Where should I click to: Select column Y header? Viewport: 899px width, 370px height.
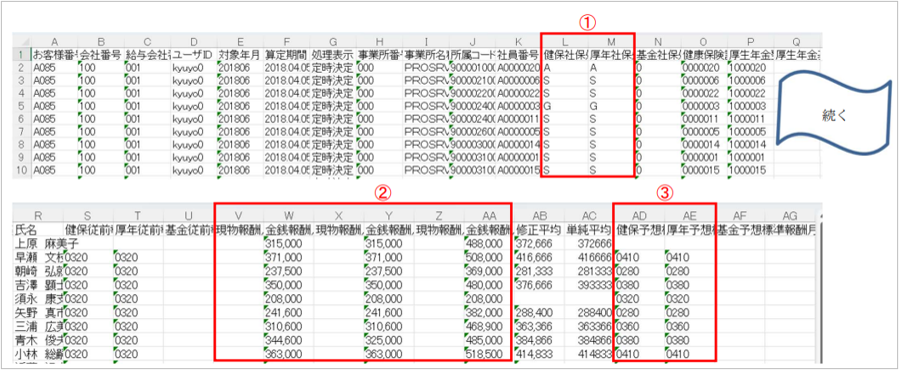[388, 216]
